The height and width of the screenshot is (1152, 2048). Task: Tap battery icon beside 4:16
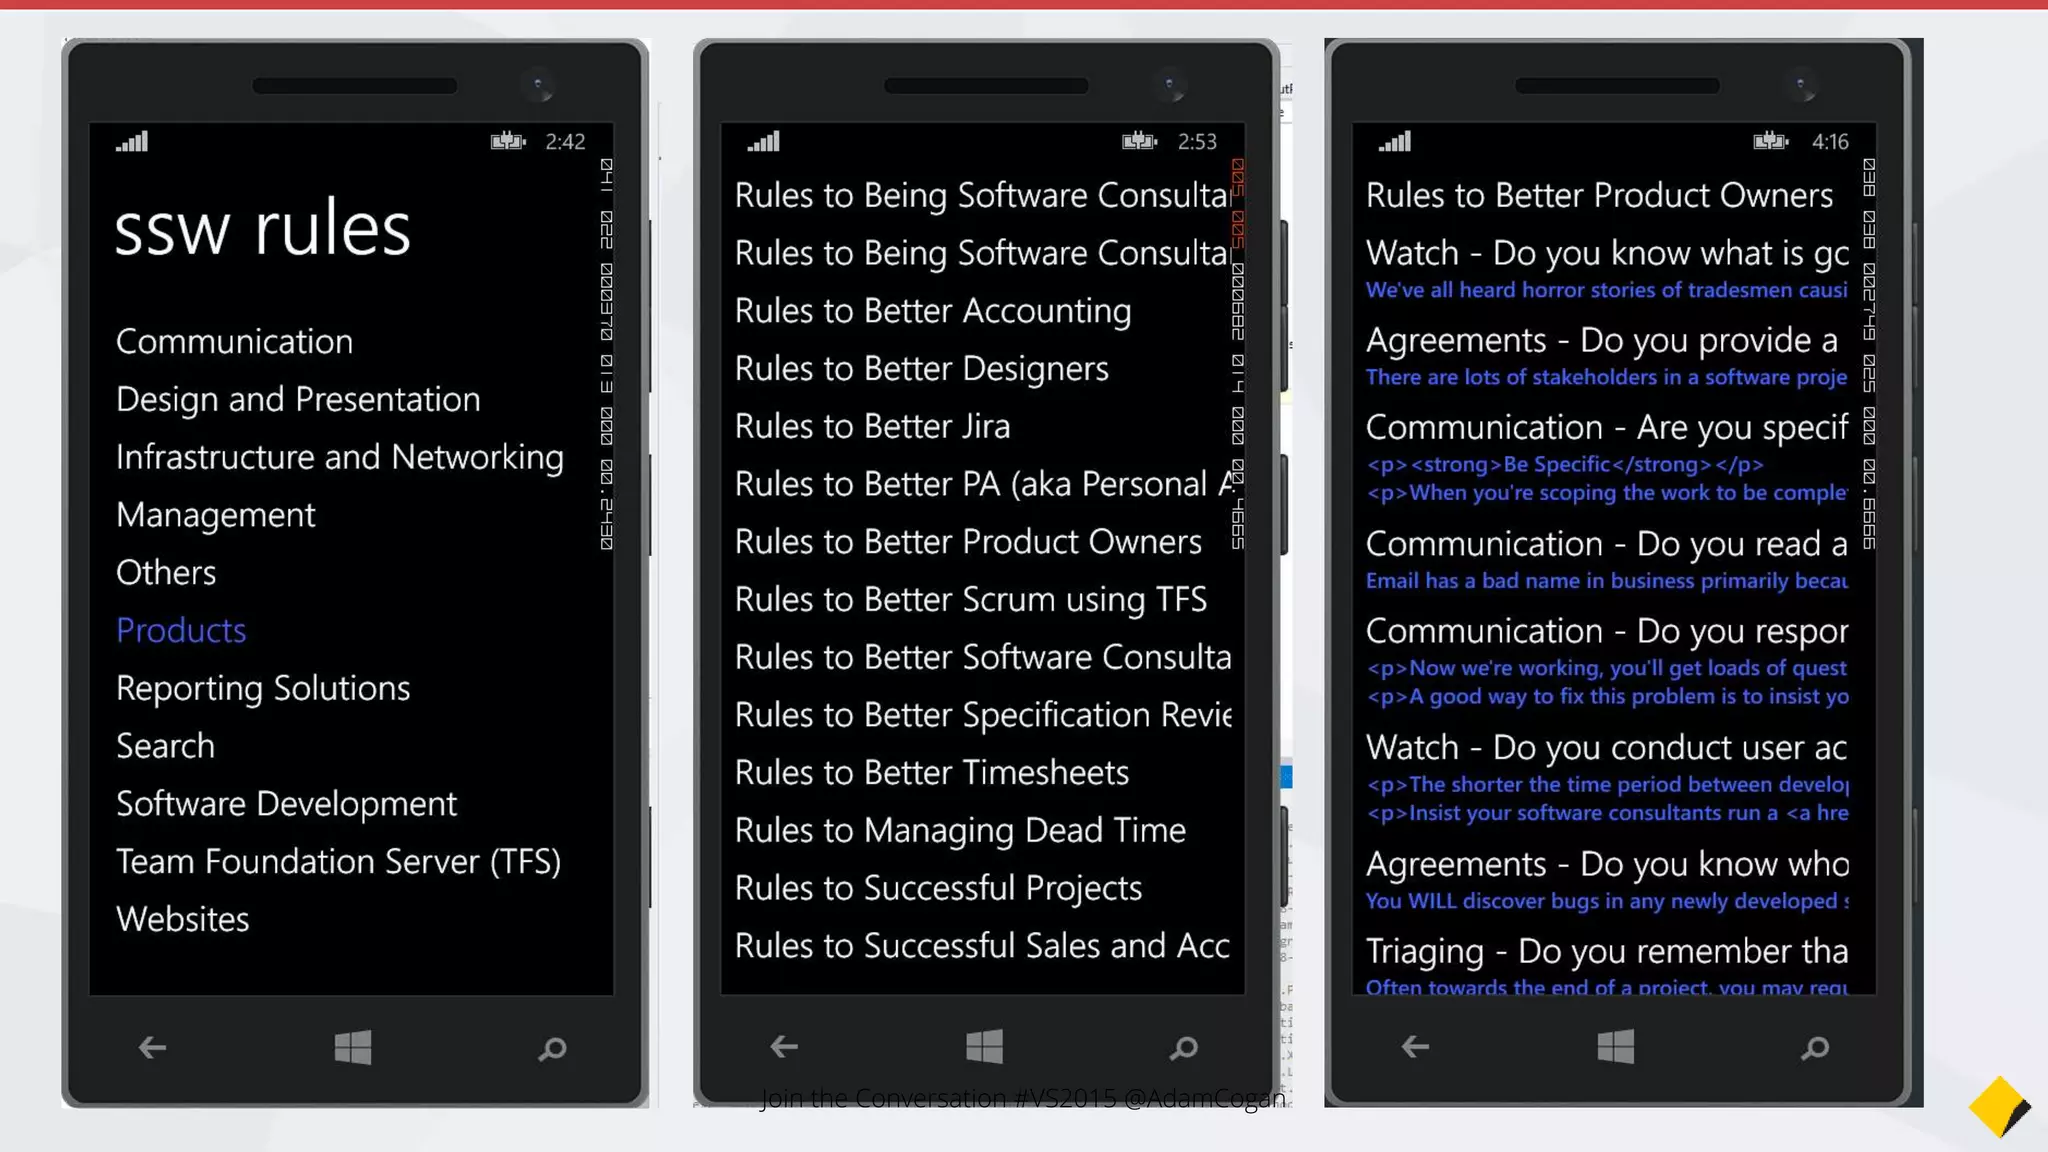[1771, 141]
